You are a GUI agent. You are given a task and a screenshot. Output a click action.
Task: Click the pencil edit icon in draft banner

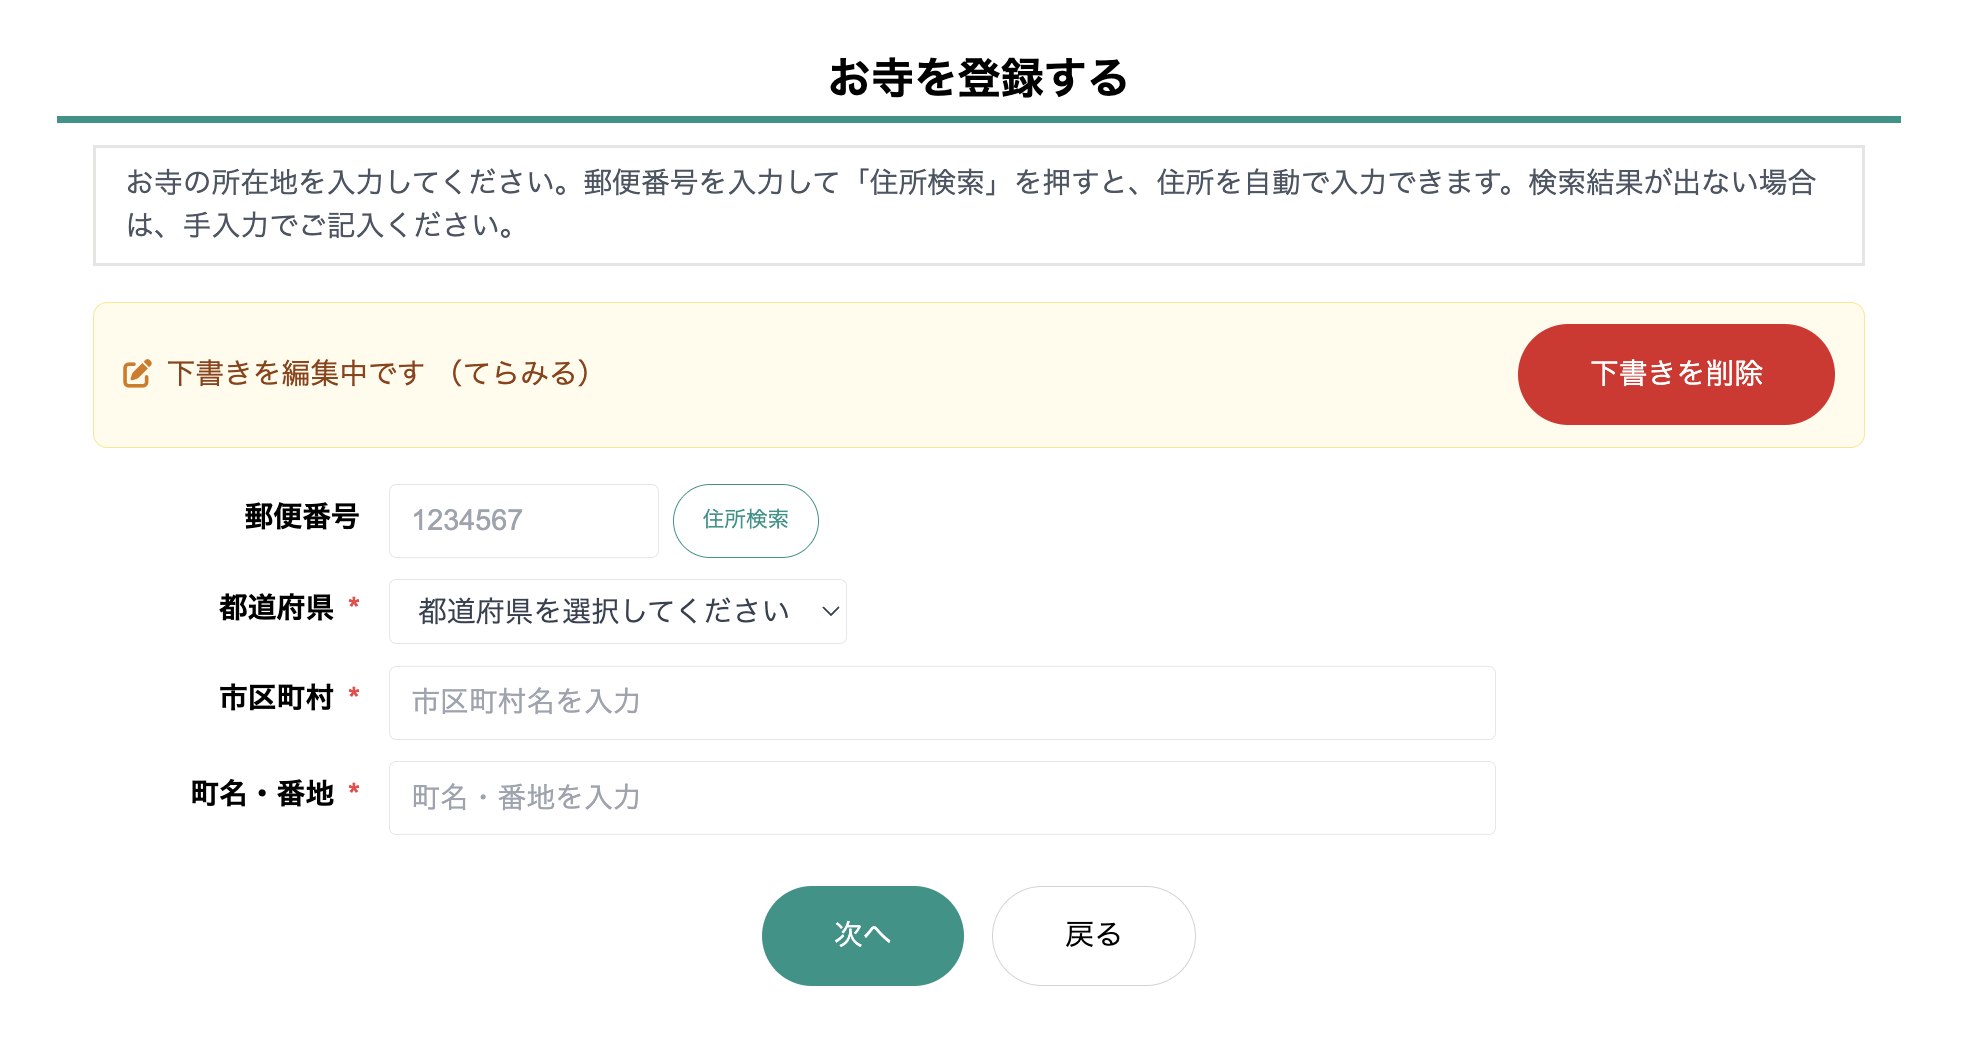click(137, 374)
